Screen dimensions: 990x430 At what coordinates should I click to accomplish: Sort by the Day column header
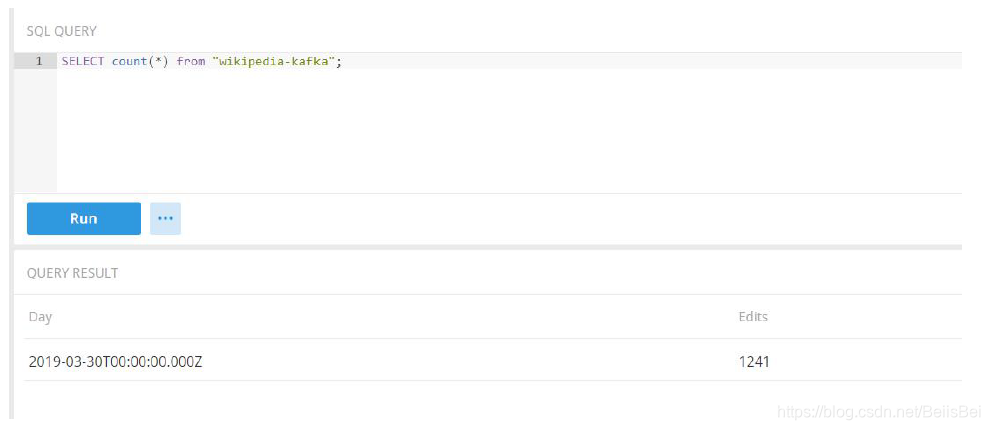pyautogui.click(x=40, y=317)
